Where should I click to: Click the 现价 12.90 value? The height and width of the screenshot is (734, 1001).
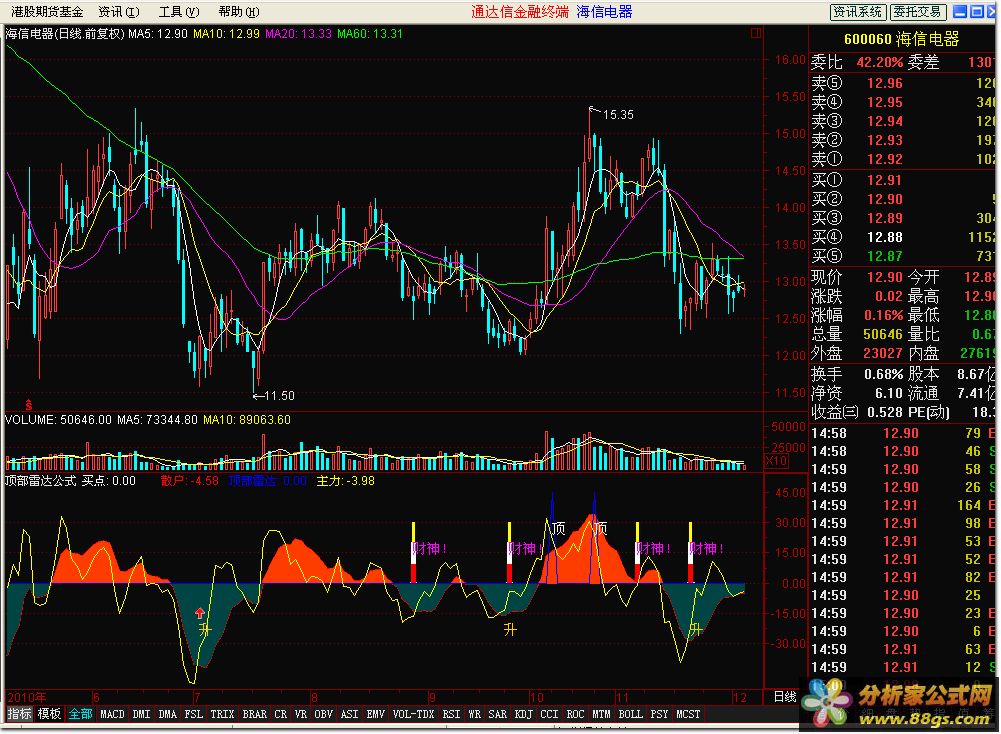pos(884,277)
